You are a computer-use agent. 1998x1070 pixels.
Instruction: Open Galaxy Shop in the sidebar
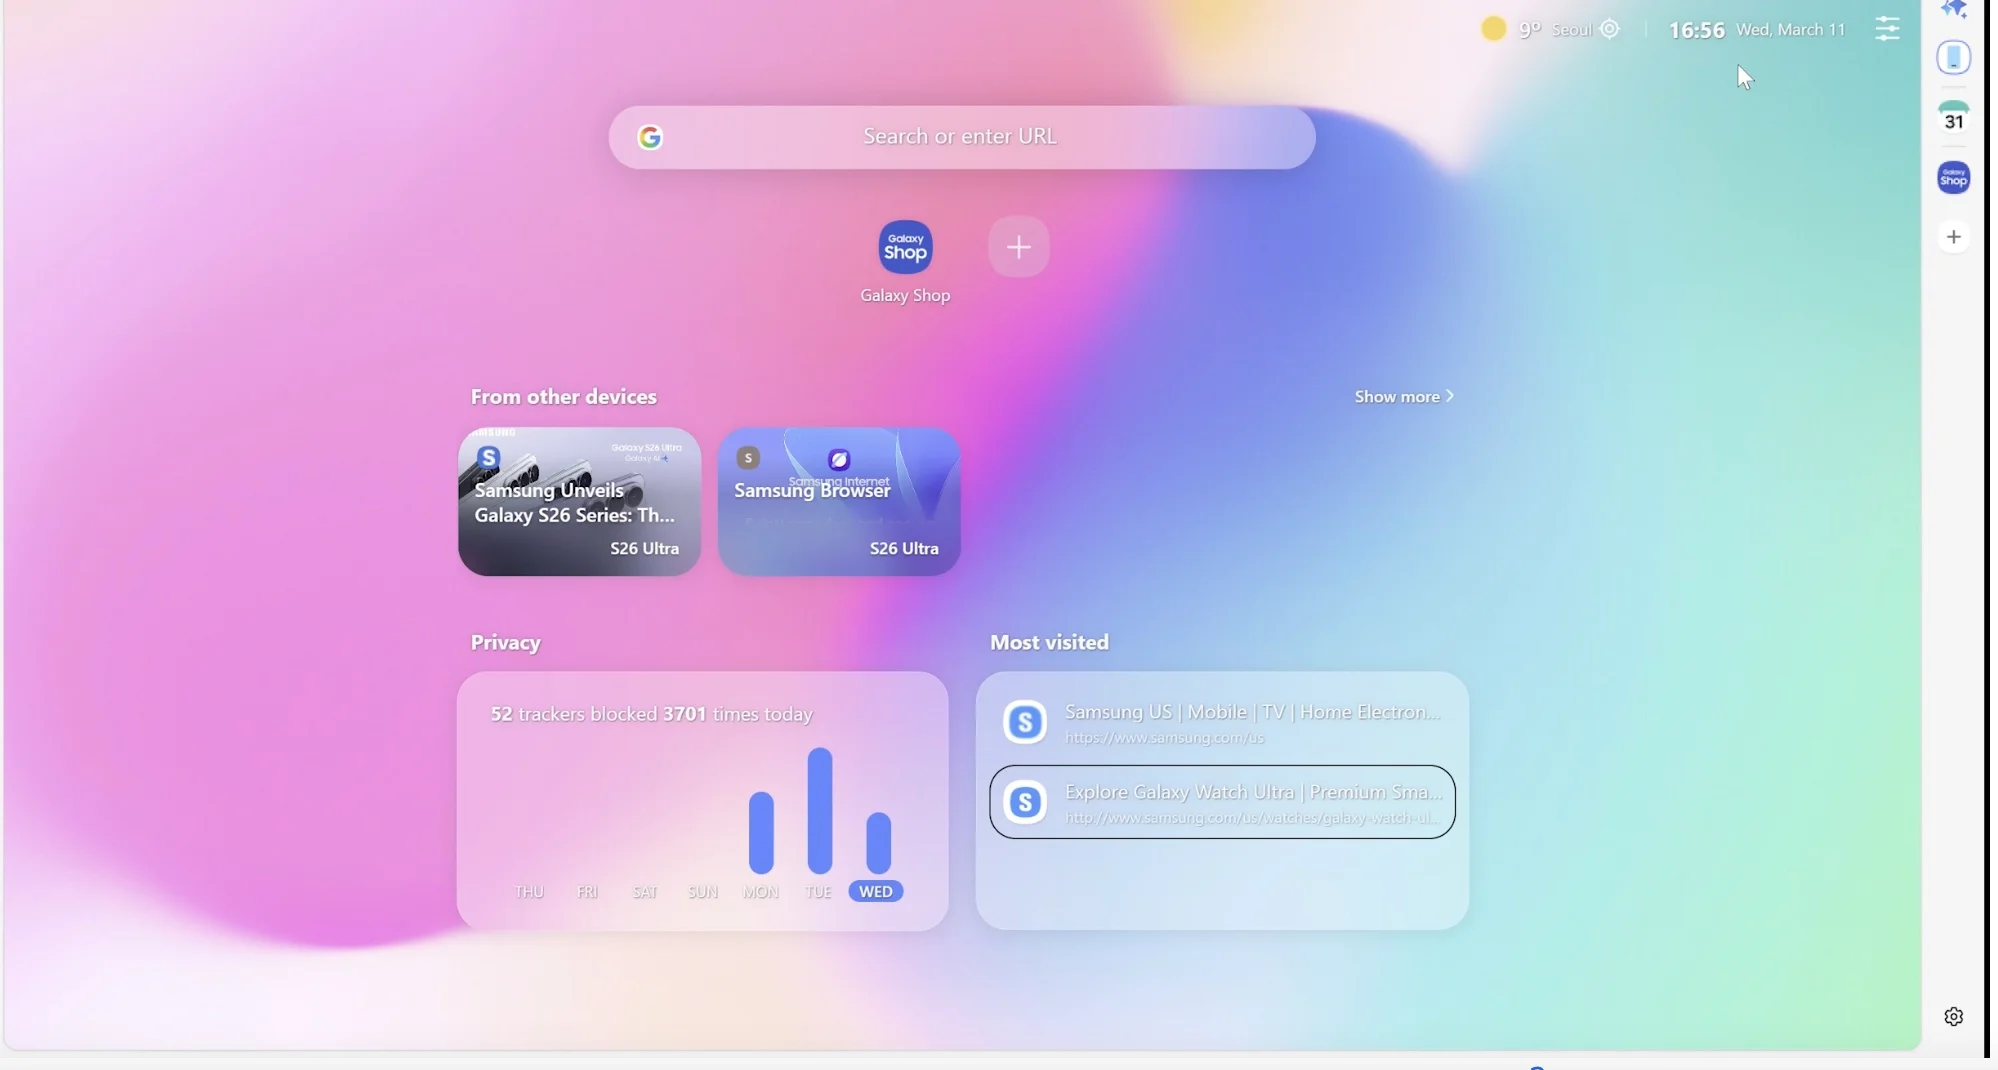pos(1953,178)
